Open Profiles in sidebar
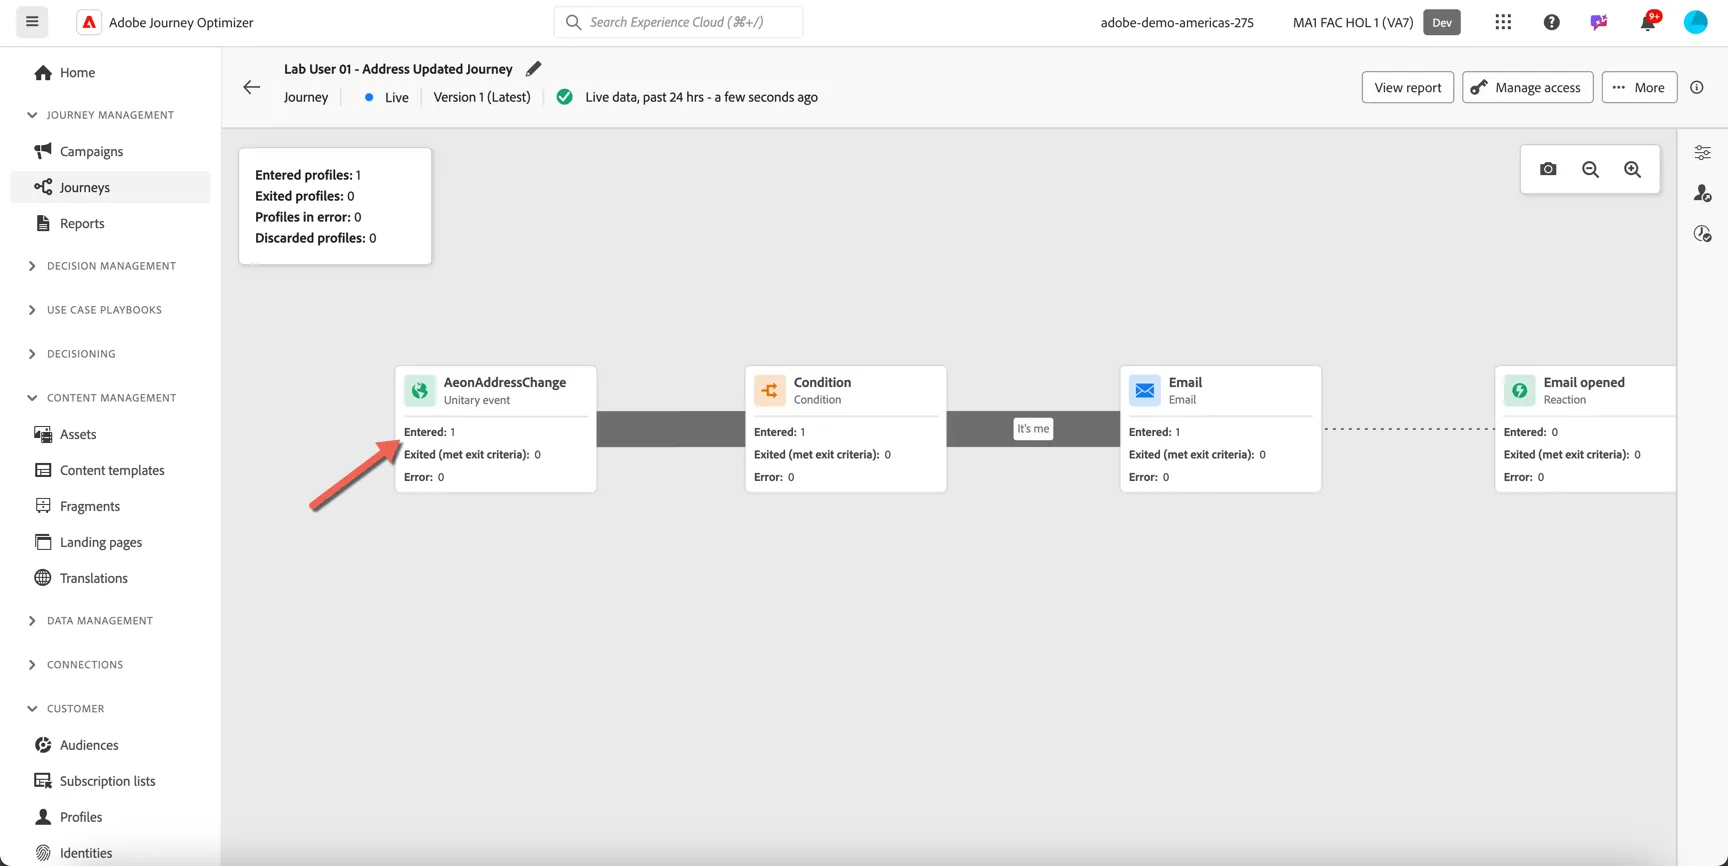 click(110, 817)
